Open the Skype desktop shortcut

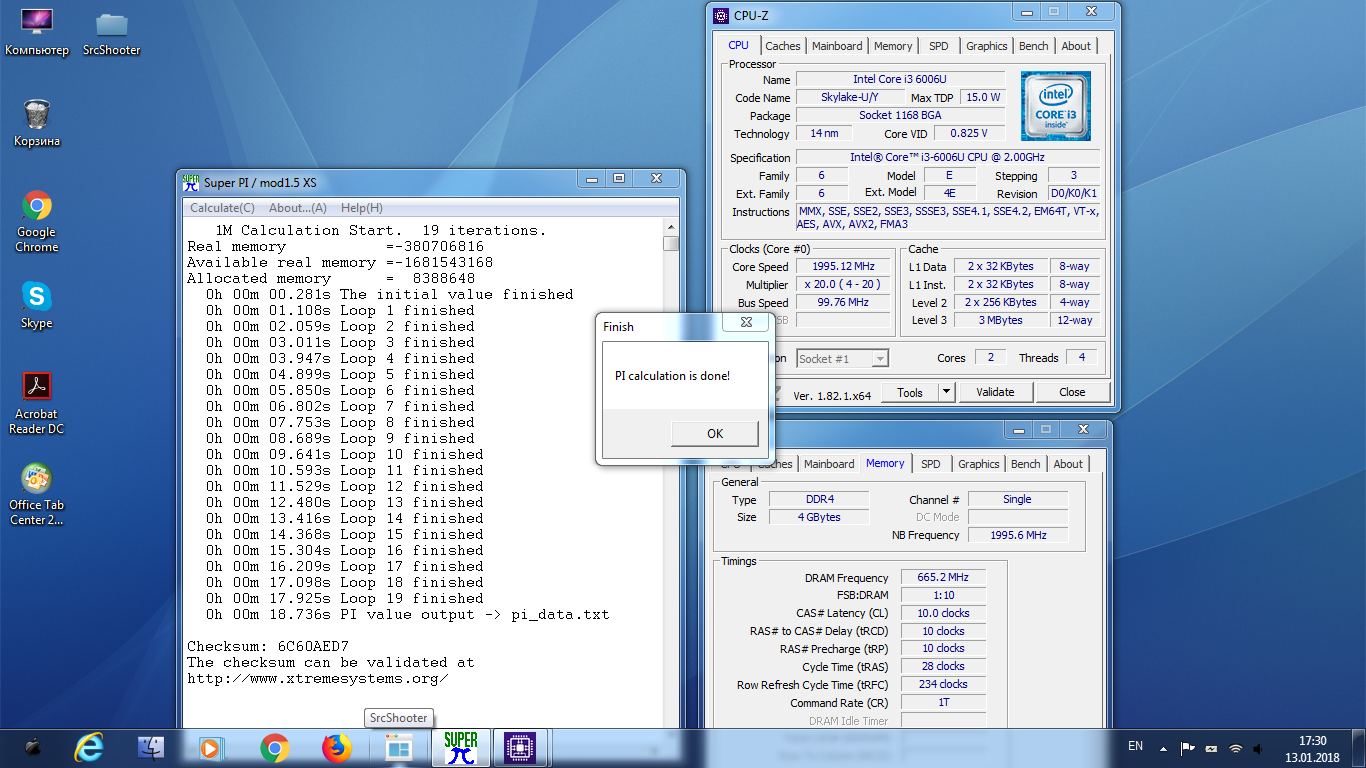[x=37, y=304]
